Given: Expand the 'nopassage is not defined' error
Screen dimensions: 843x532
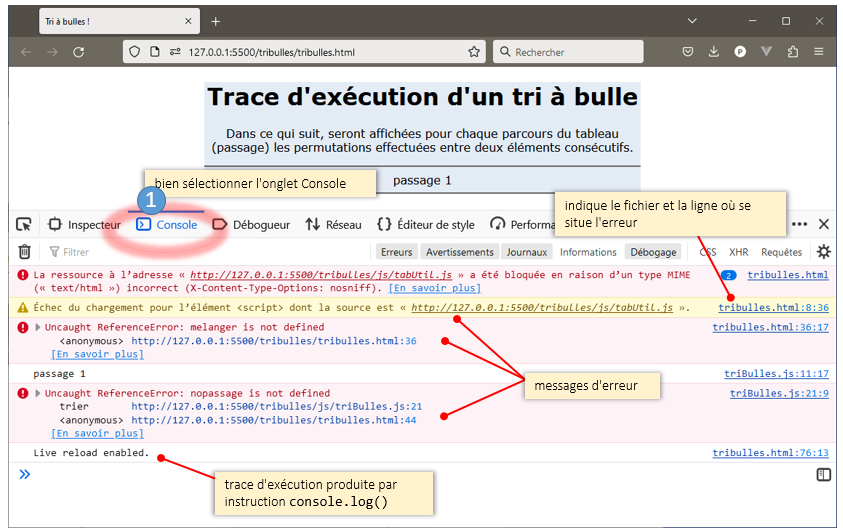Looking at the screenshot, I should point(39,394).
